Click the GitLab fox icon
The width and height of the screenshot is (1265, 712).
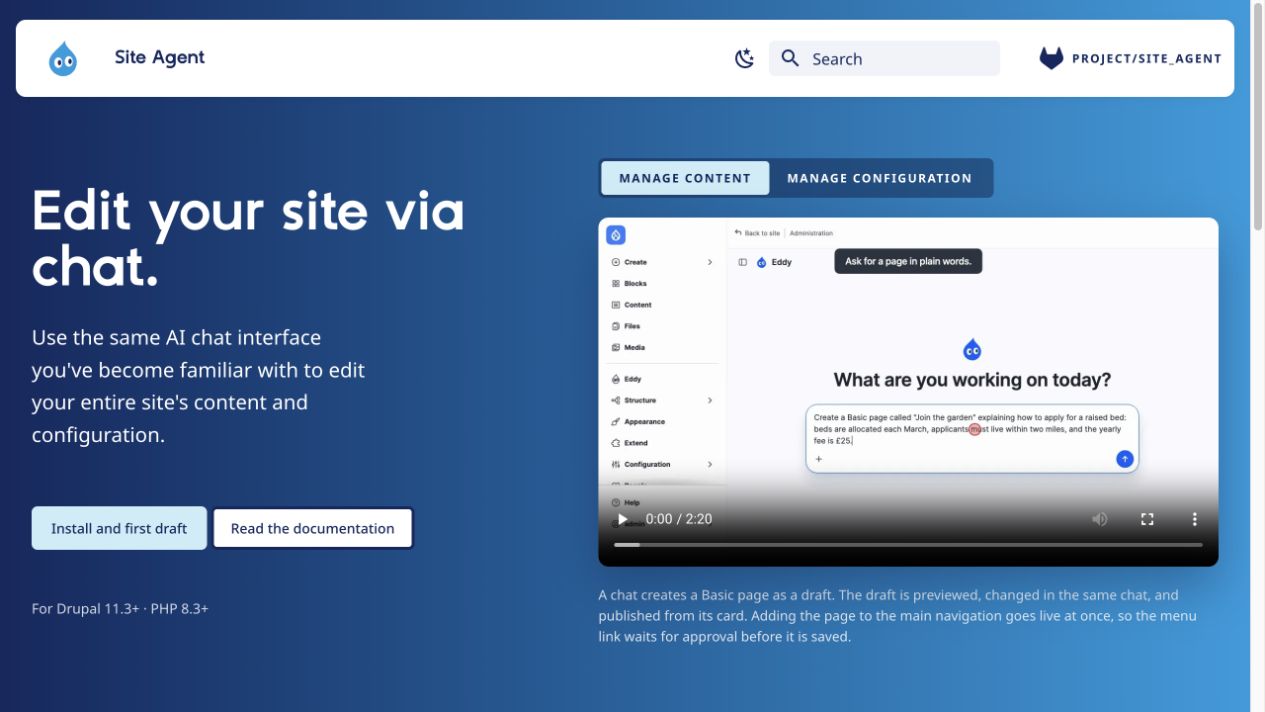click(x=1051, y=58)
